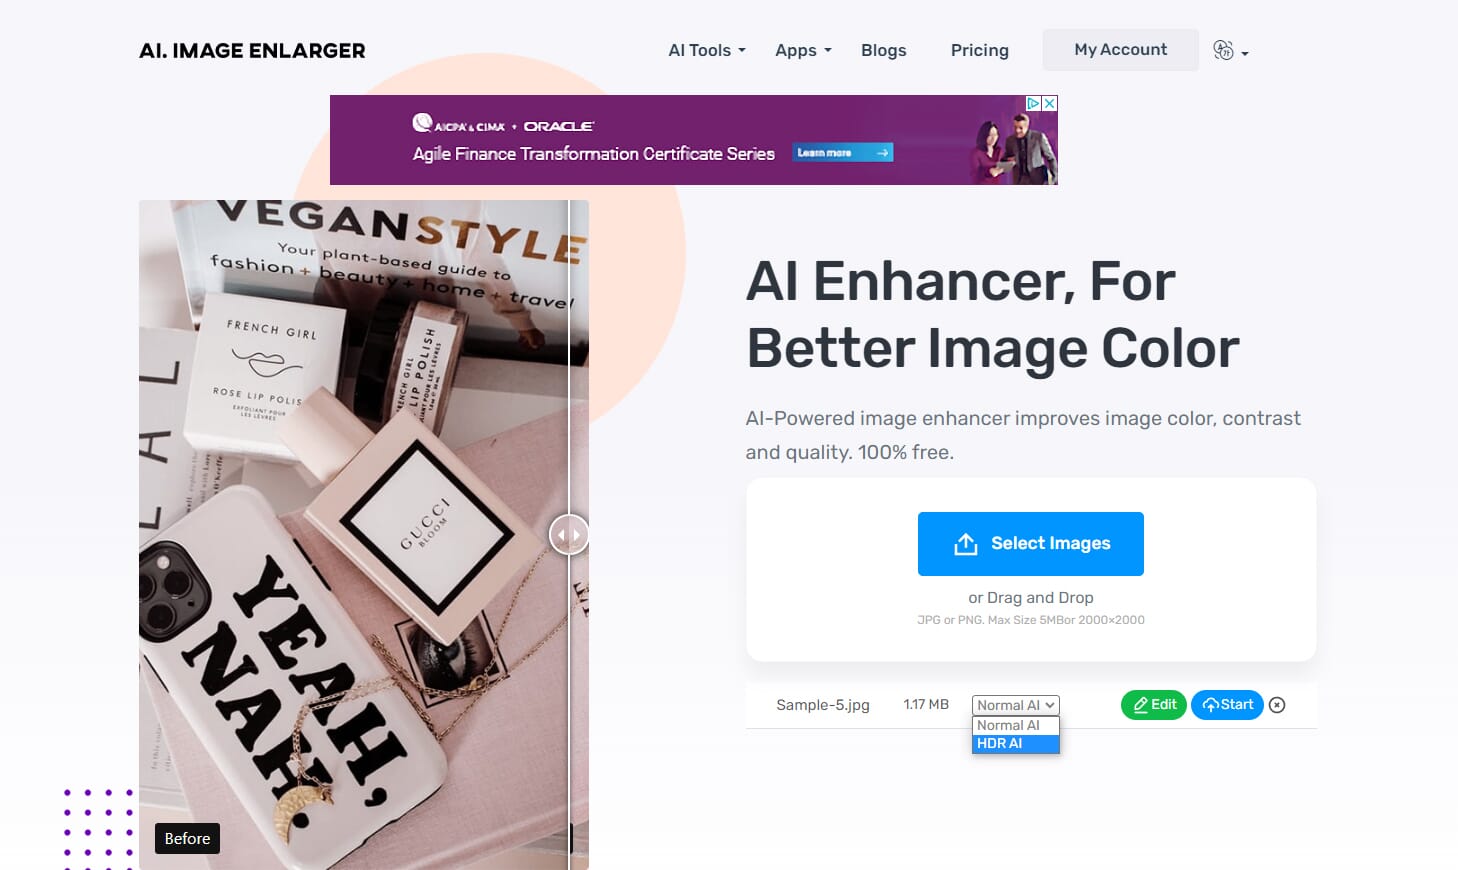Viewport: 1458px width, 870px height.
Task: Click the cloud upload icon on Start
Action: tap(1210, 705)
